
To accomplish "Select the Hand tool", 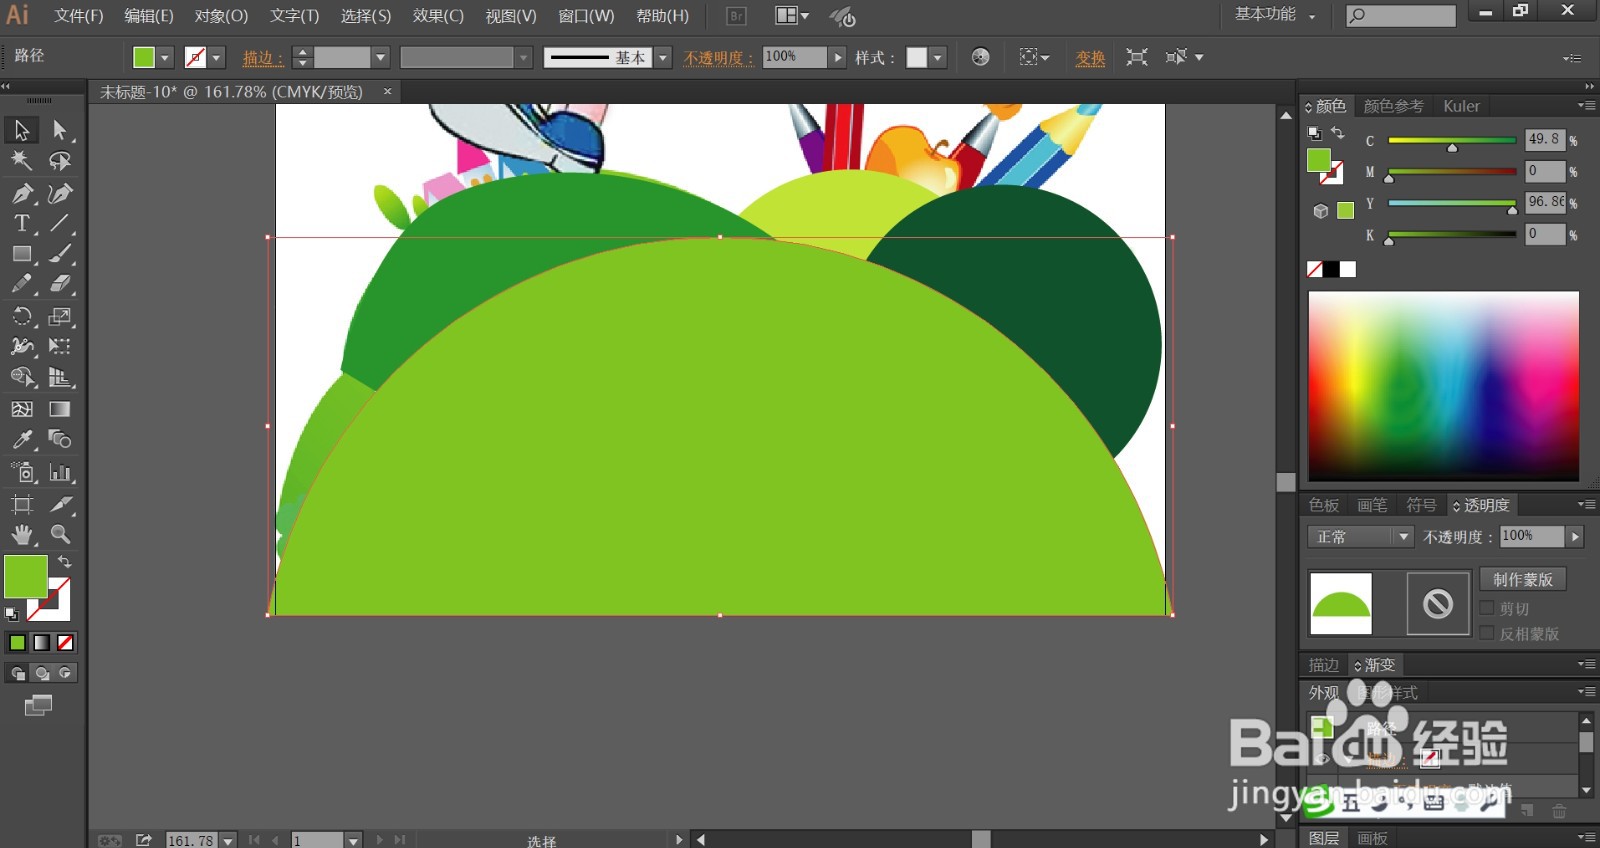I will [x=22, y=535].
